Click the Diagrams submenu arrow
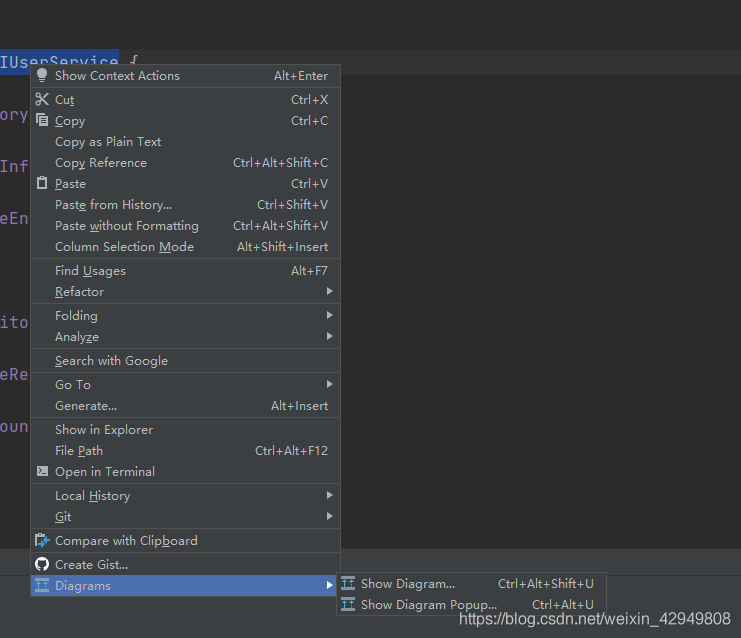The width and height of the screenshot is (741, 638). tap(329, 585)
